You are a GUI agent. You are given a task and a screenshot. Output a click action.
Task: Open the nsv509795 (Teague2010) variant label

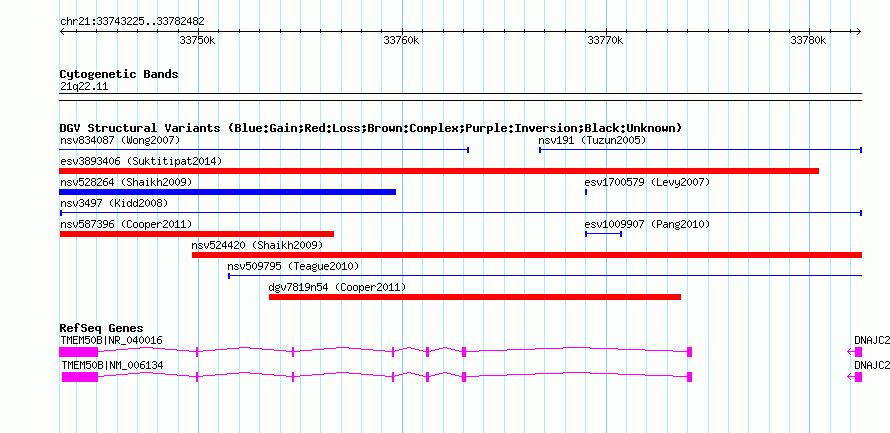pyautogui.click(x=293, y=266)
